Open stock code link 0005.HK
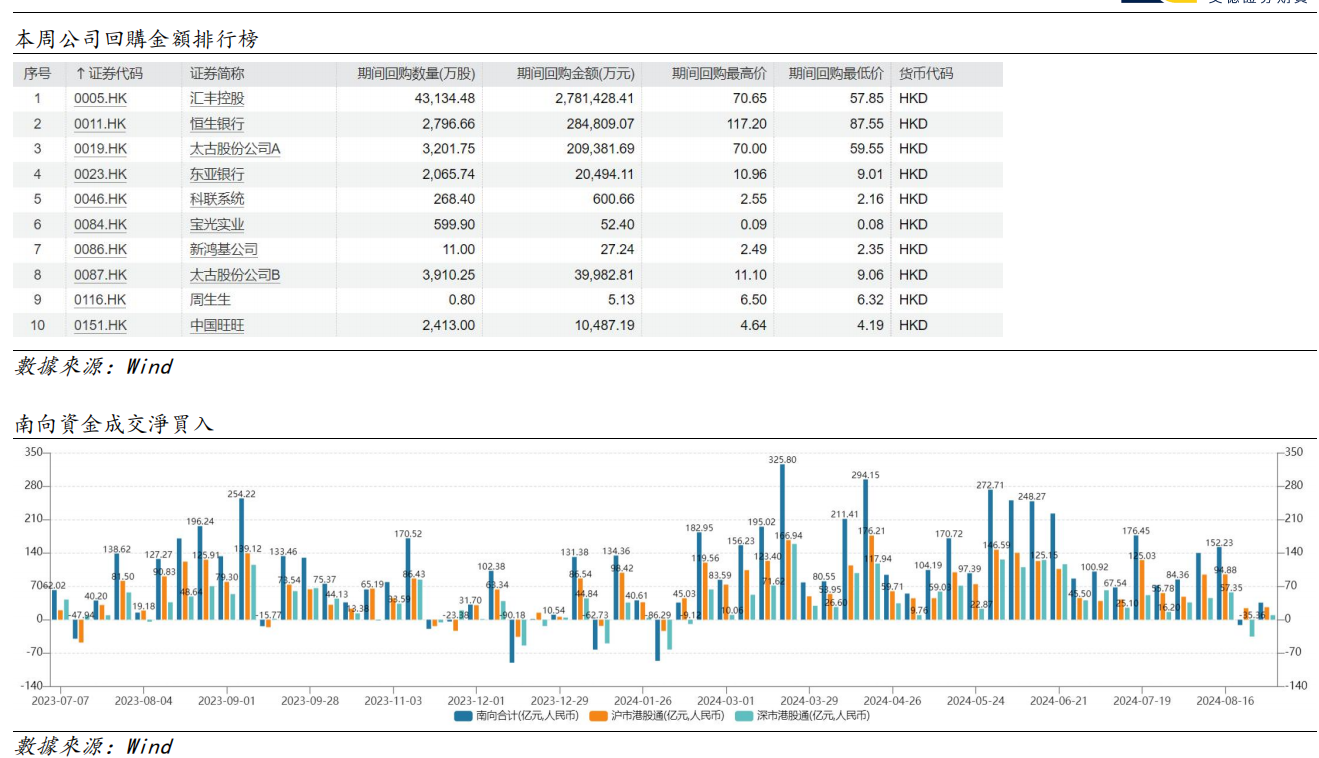Image resolution: width=1319 pixels, height=758 pixels. (x=101, y=99)
